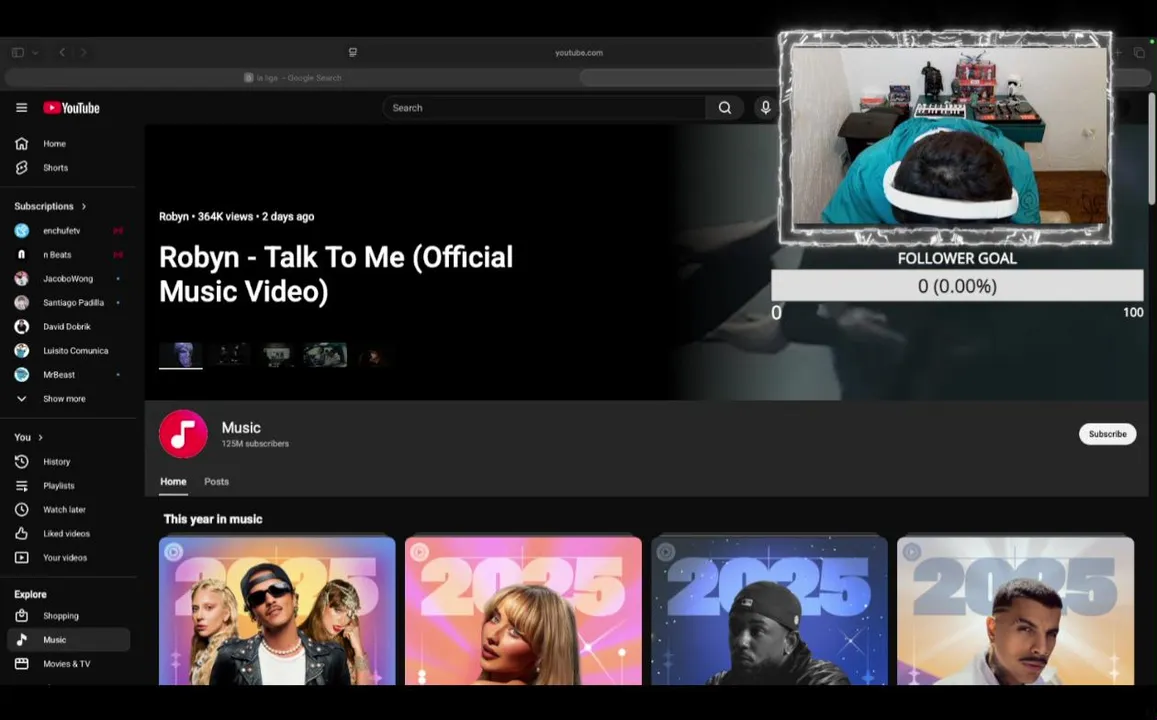
Task: Open Movies & TV under Explore
Action: (x=68, y=664)
